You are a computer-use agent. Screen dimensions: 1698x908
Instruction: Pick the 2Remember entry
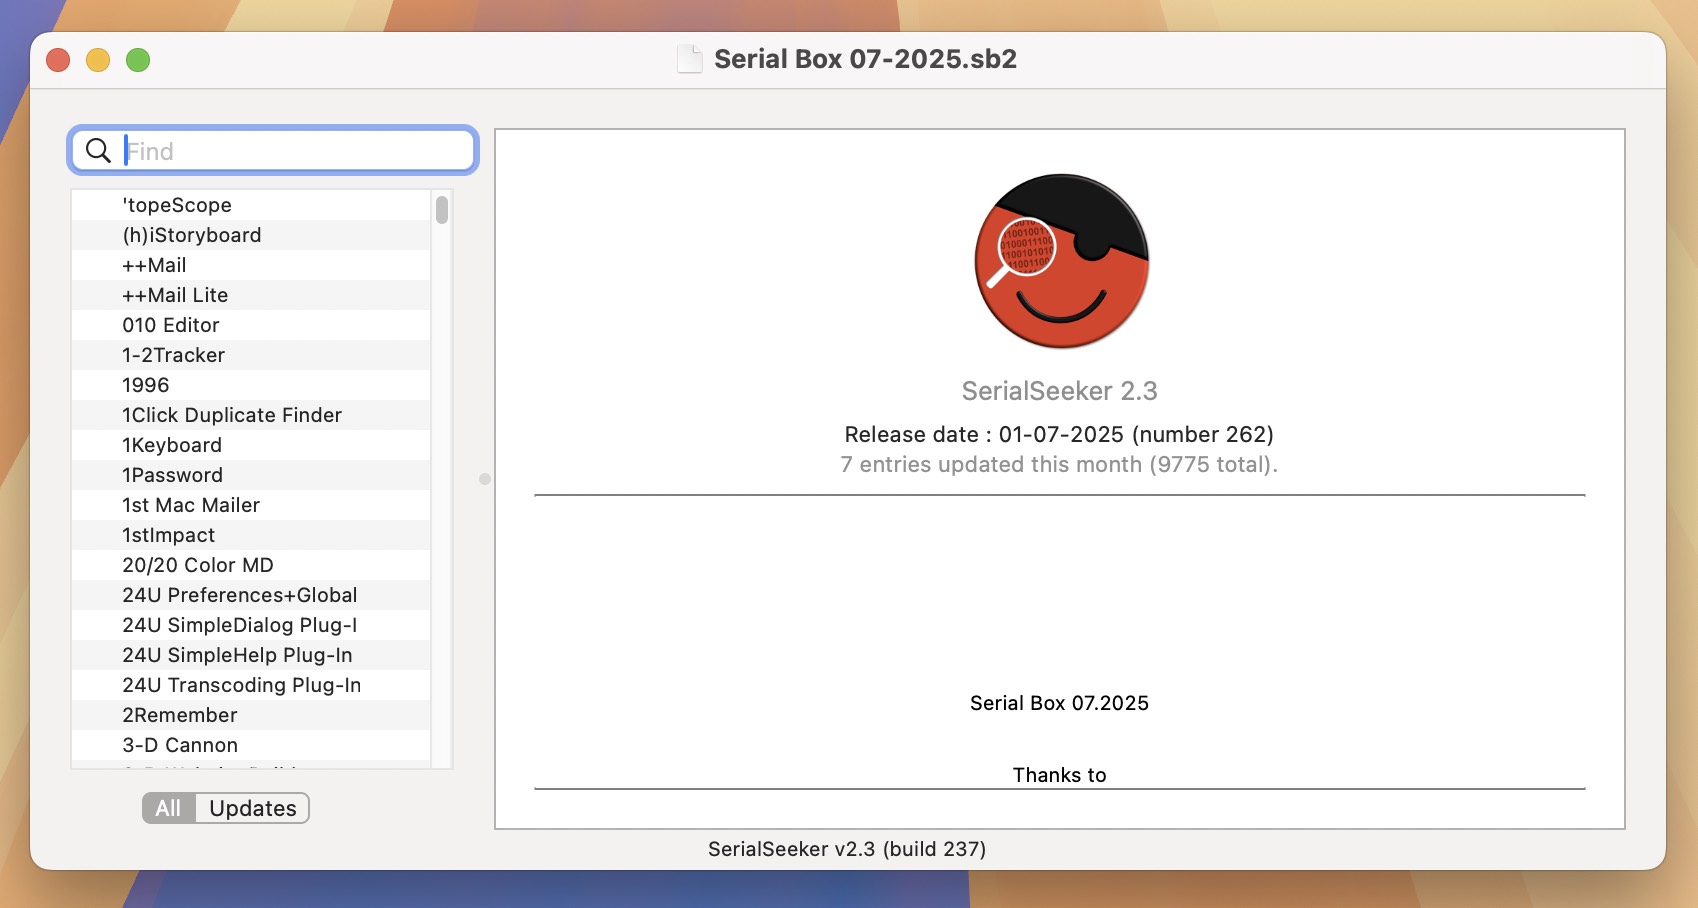(x=251, y=715)
